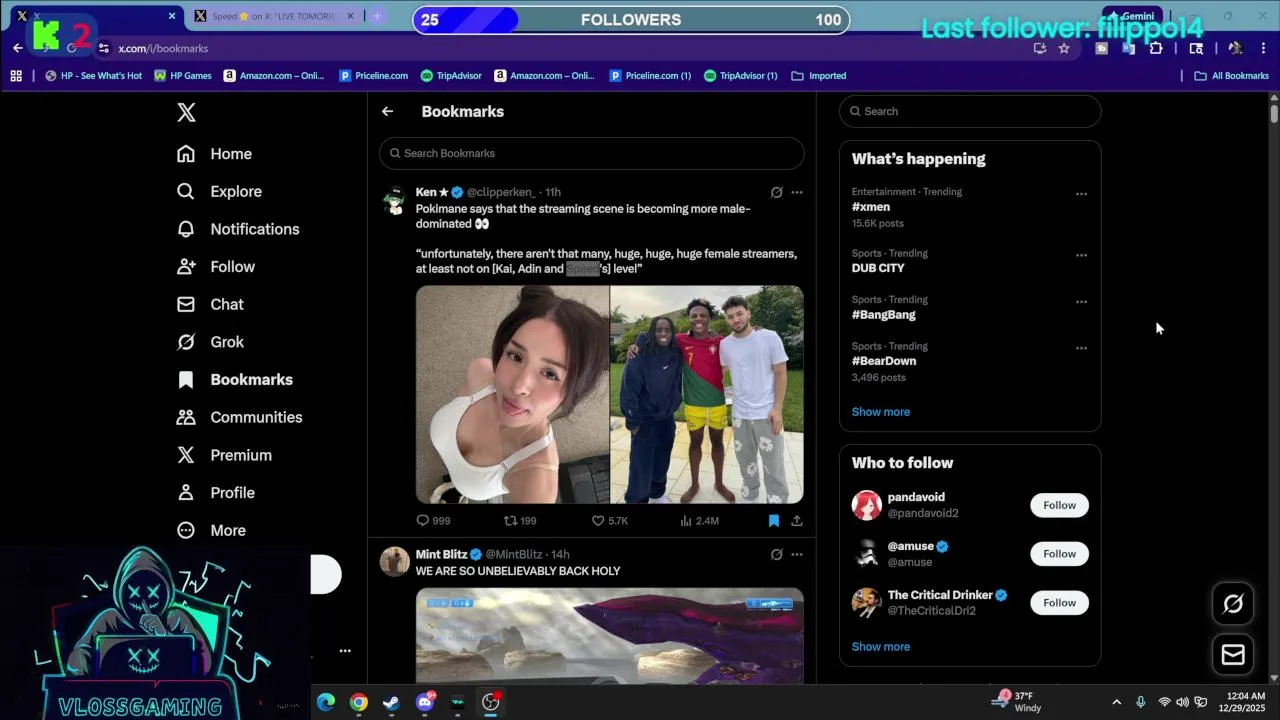Open Mint Blitz profile avatar
Screen dimensions: 1280x720
coord(395,562)
